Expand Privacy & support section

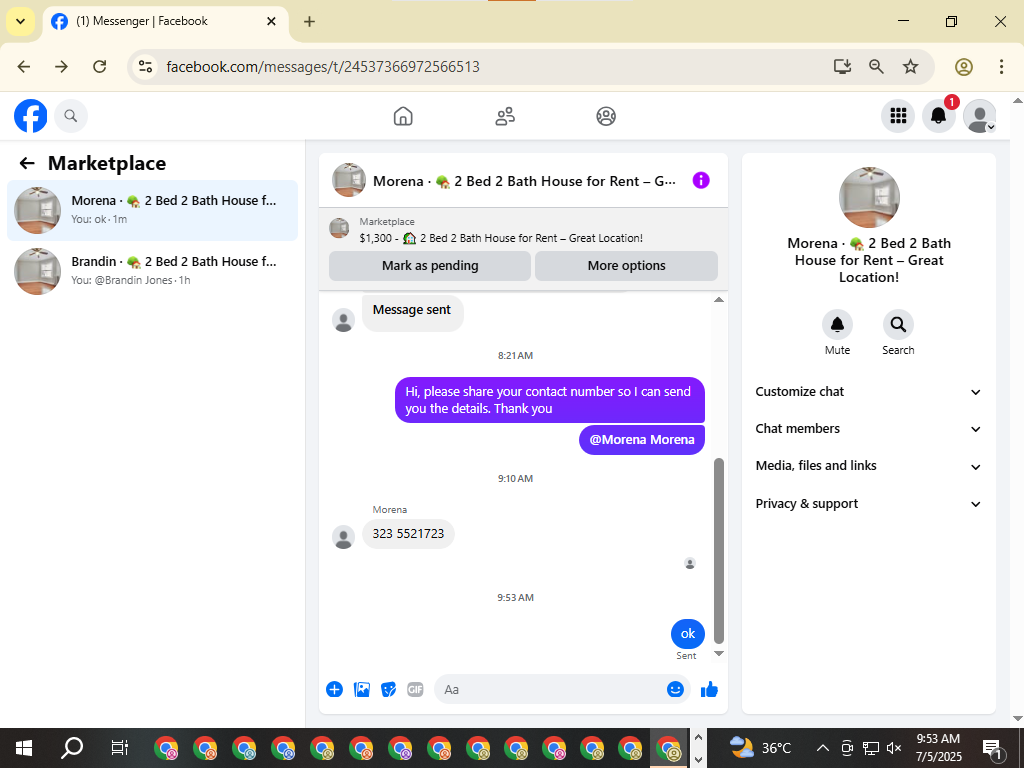tap(869, 504)
